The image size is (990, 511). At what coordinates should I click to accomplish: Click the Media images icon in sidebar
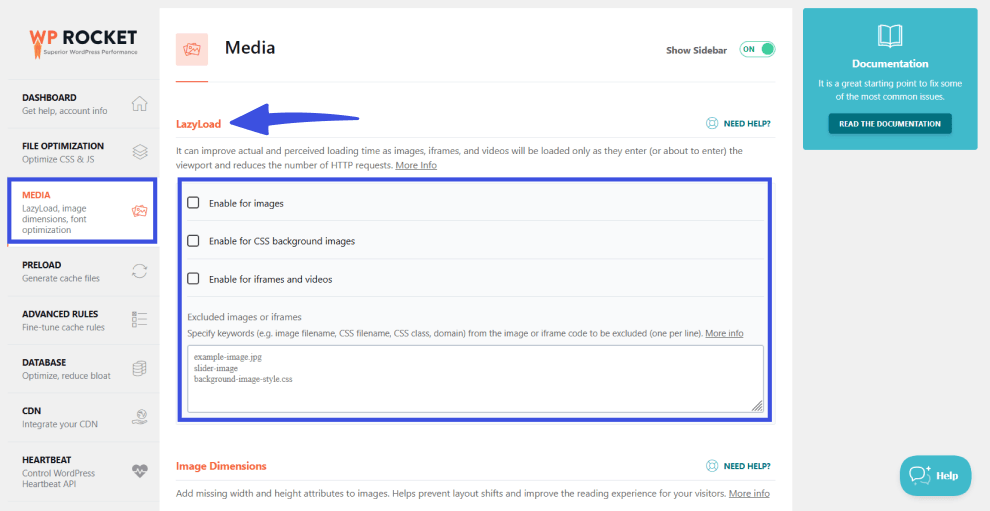click(140, 212)
